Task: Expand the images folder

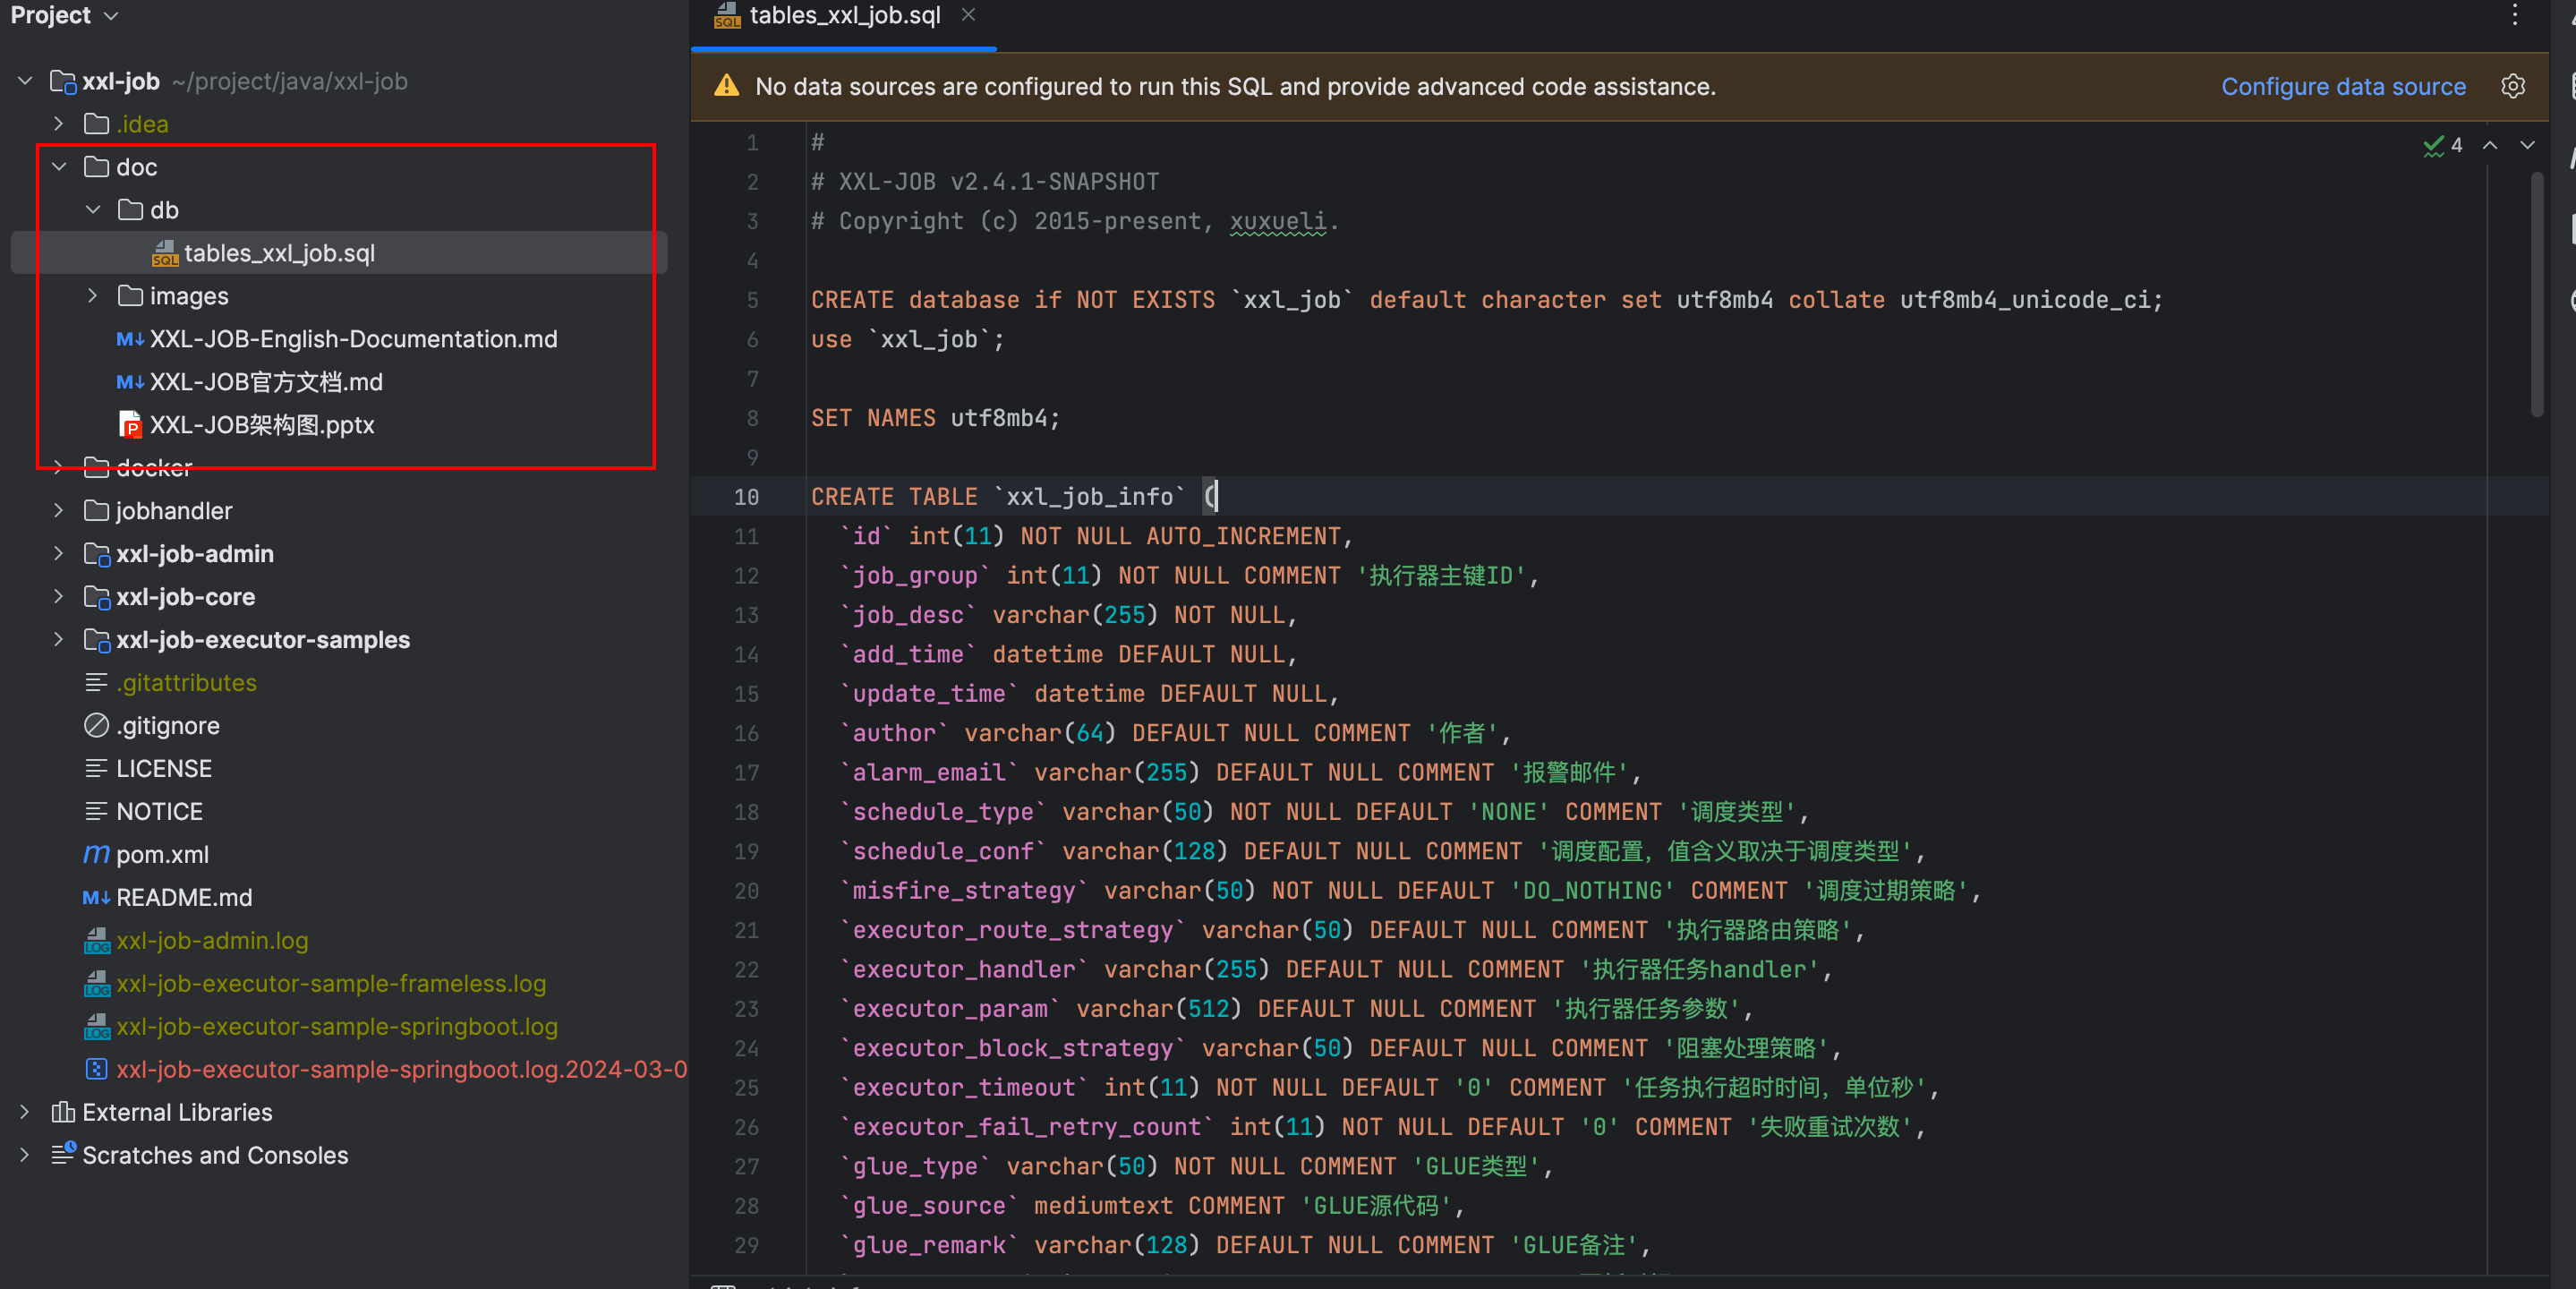Action: point(93,296)
